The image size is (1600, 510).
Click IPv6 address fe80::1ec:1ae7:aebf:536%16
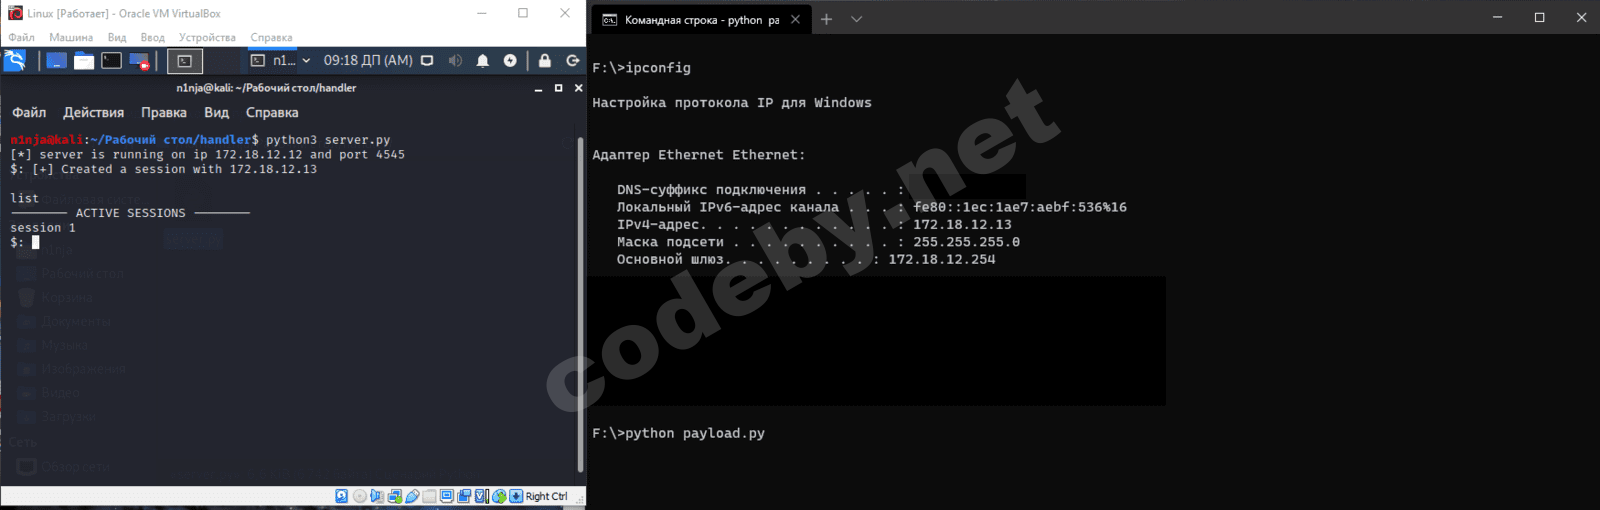pos(1020,208)
